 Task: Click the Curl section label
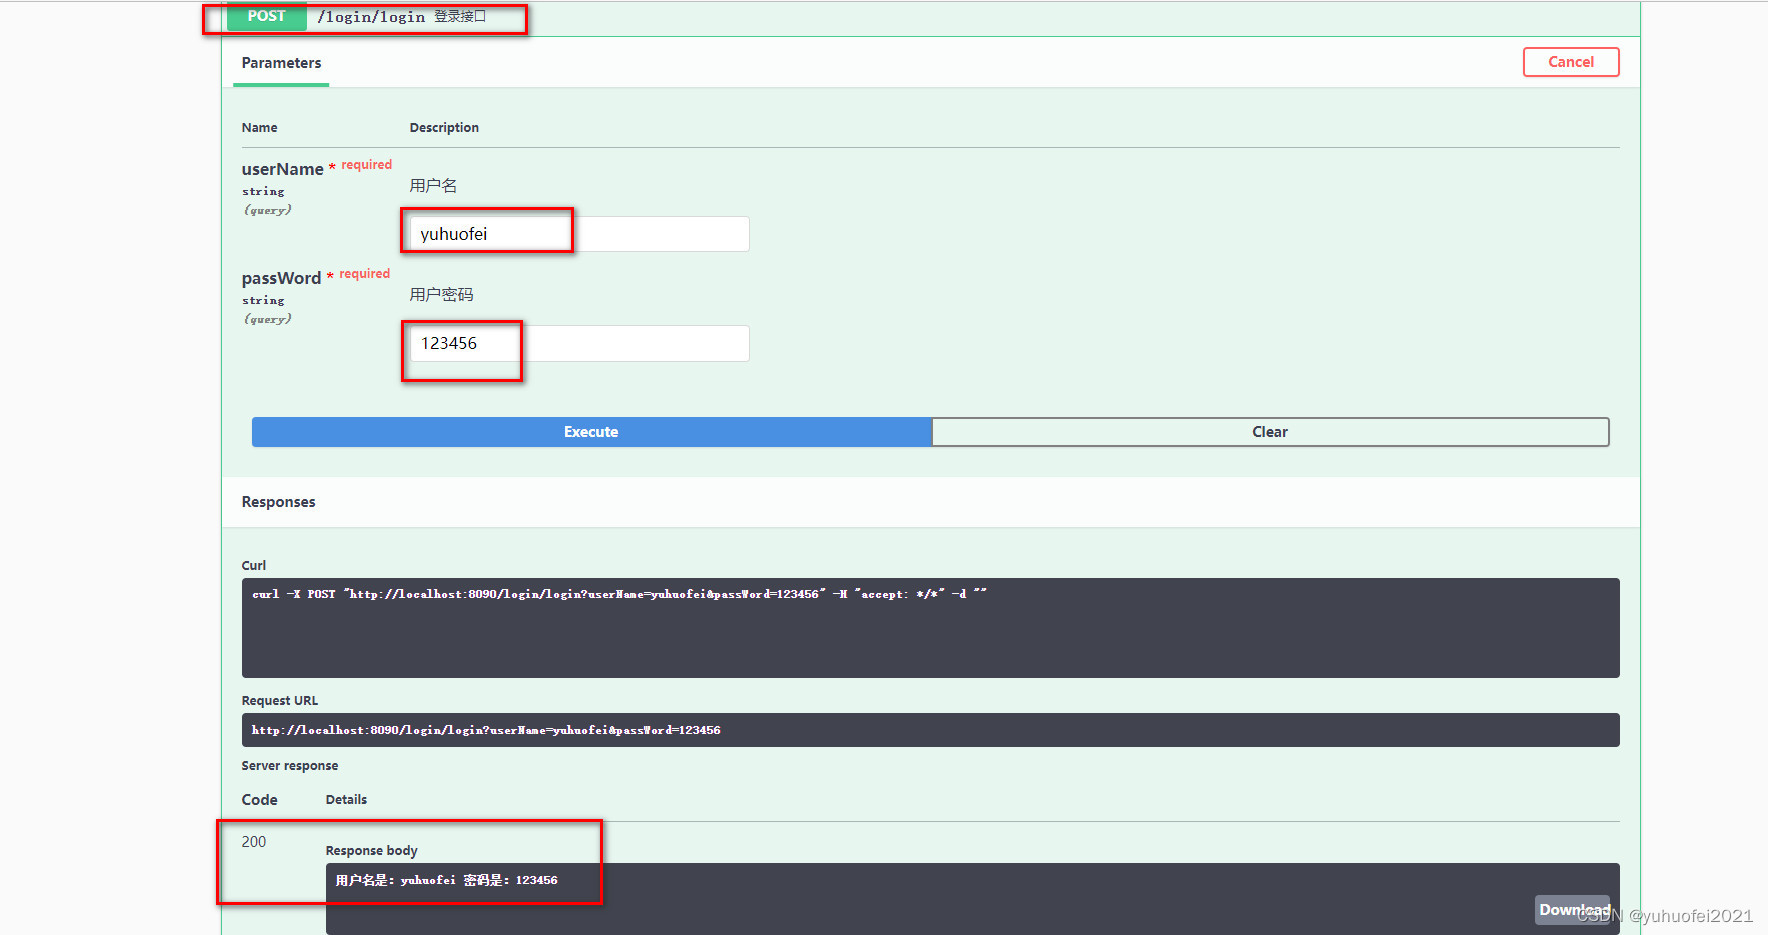click(x=254, y=566)
